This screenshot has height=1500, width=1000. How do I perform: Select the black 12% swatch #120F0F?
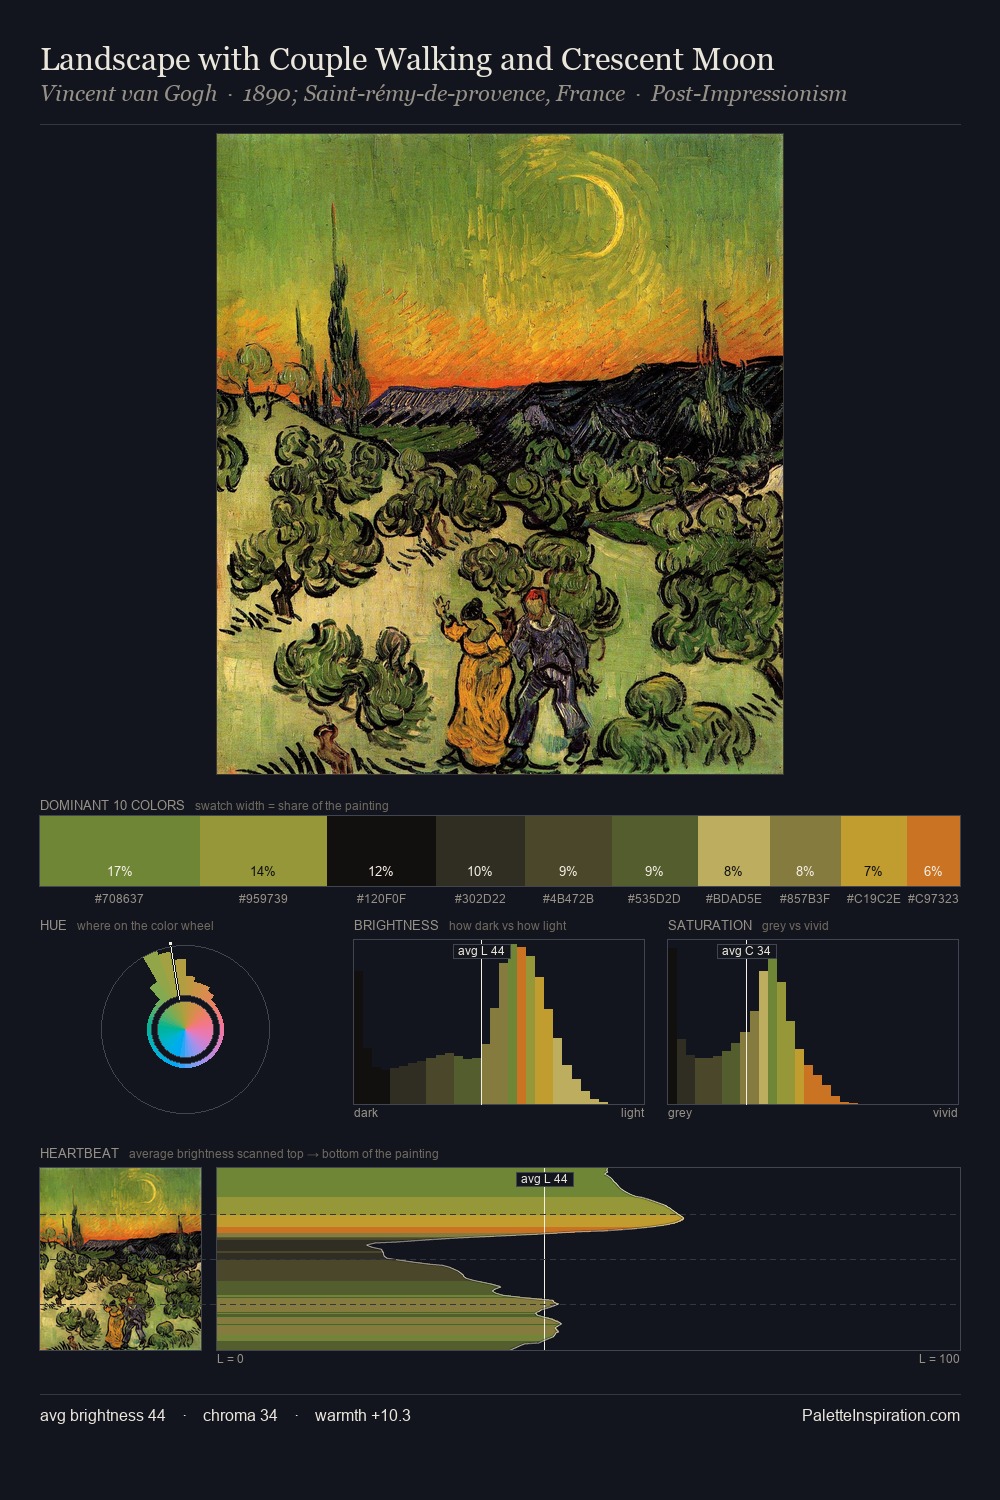coord(381,851)
